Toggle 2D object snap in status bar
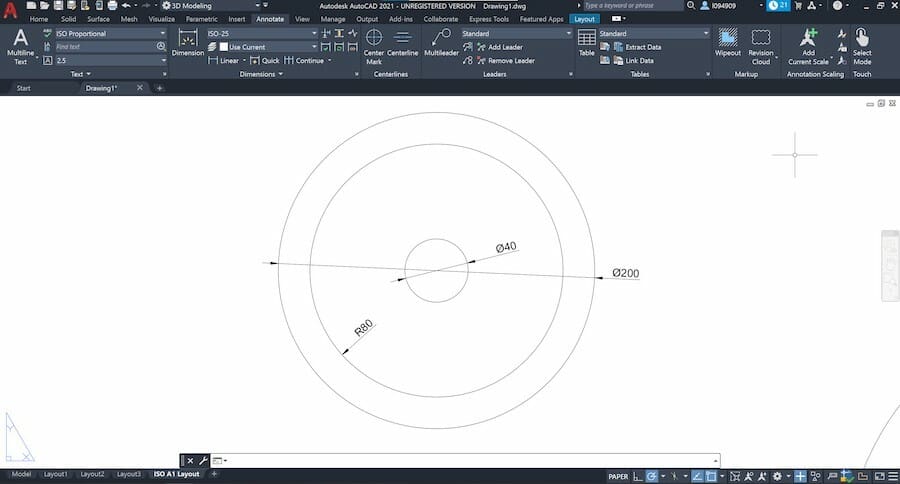Viewport: 900px width, 484px height. [711, 476]
